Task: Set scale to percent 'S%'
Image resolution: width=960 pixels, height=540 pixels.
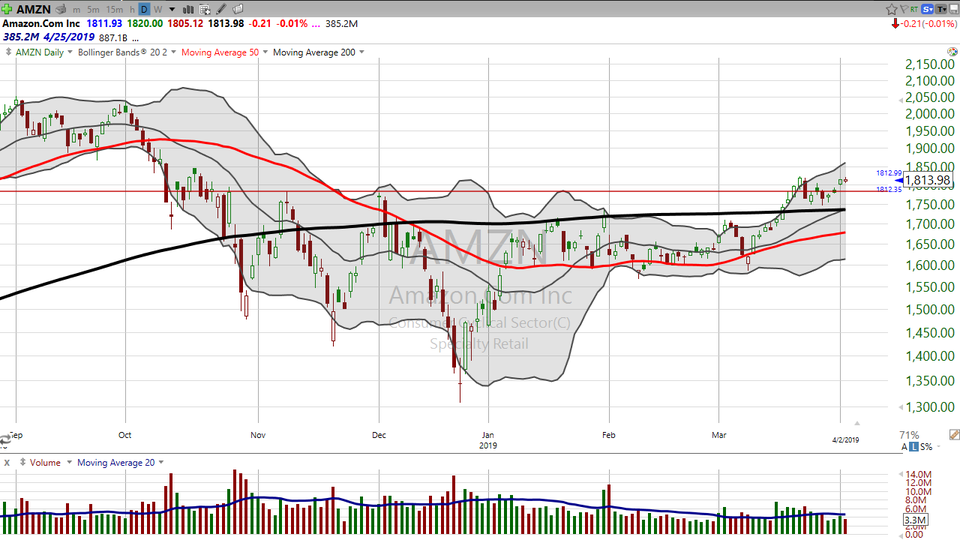Action: pyautogui.click(x=926, y=447)
